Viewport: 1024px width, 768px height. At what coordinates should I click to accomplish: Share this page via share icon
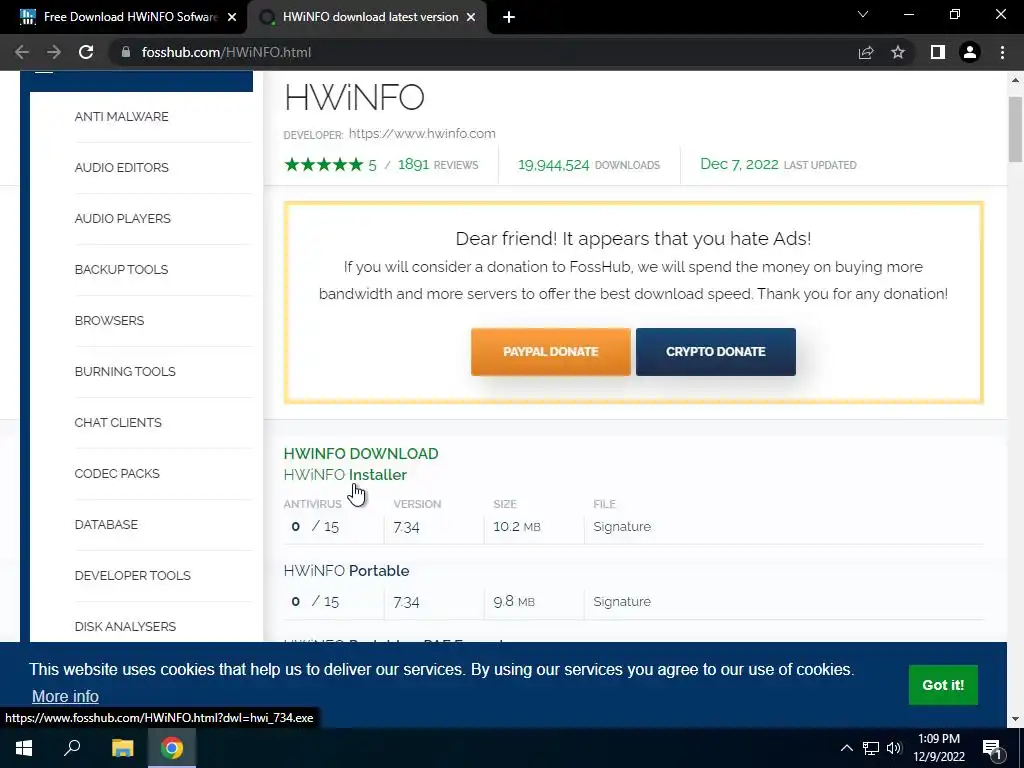pyautogui.click(x=866, y=52)
